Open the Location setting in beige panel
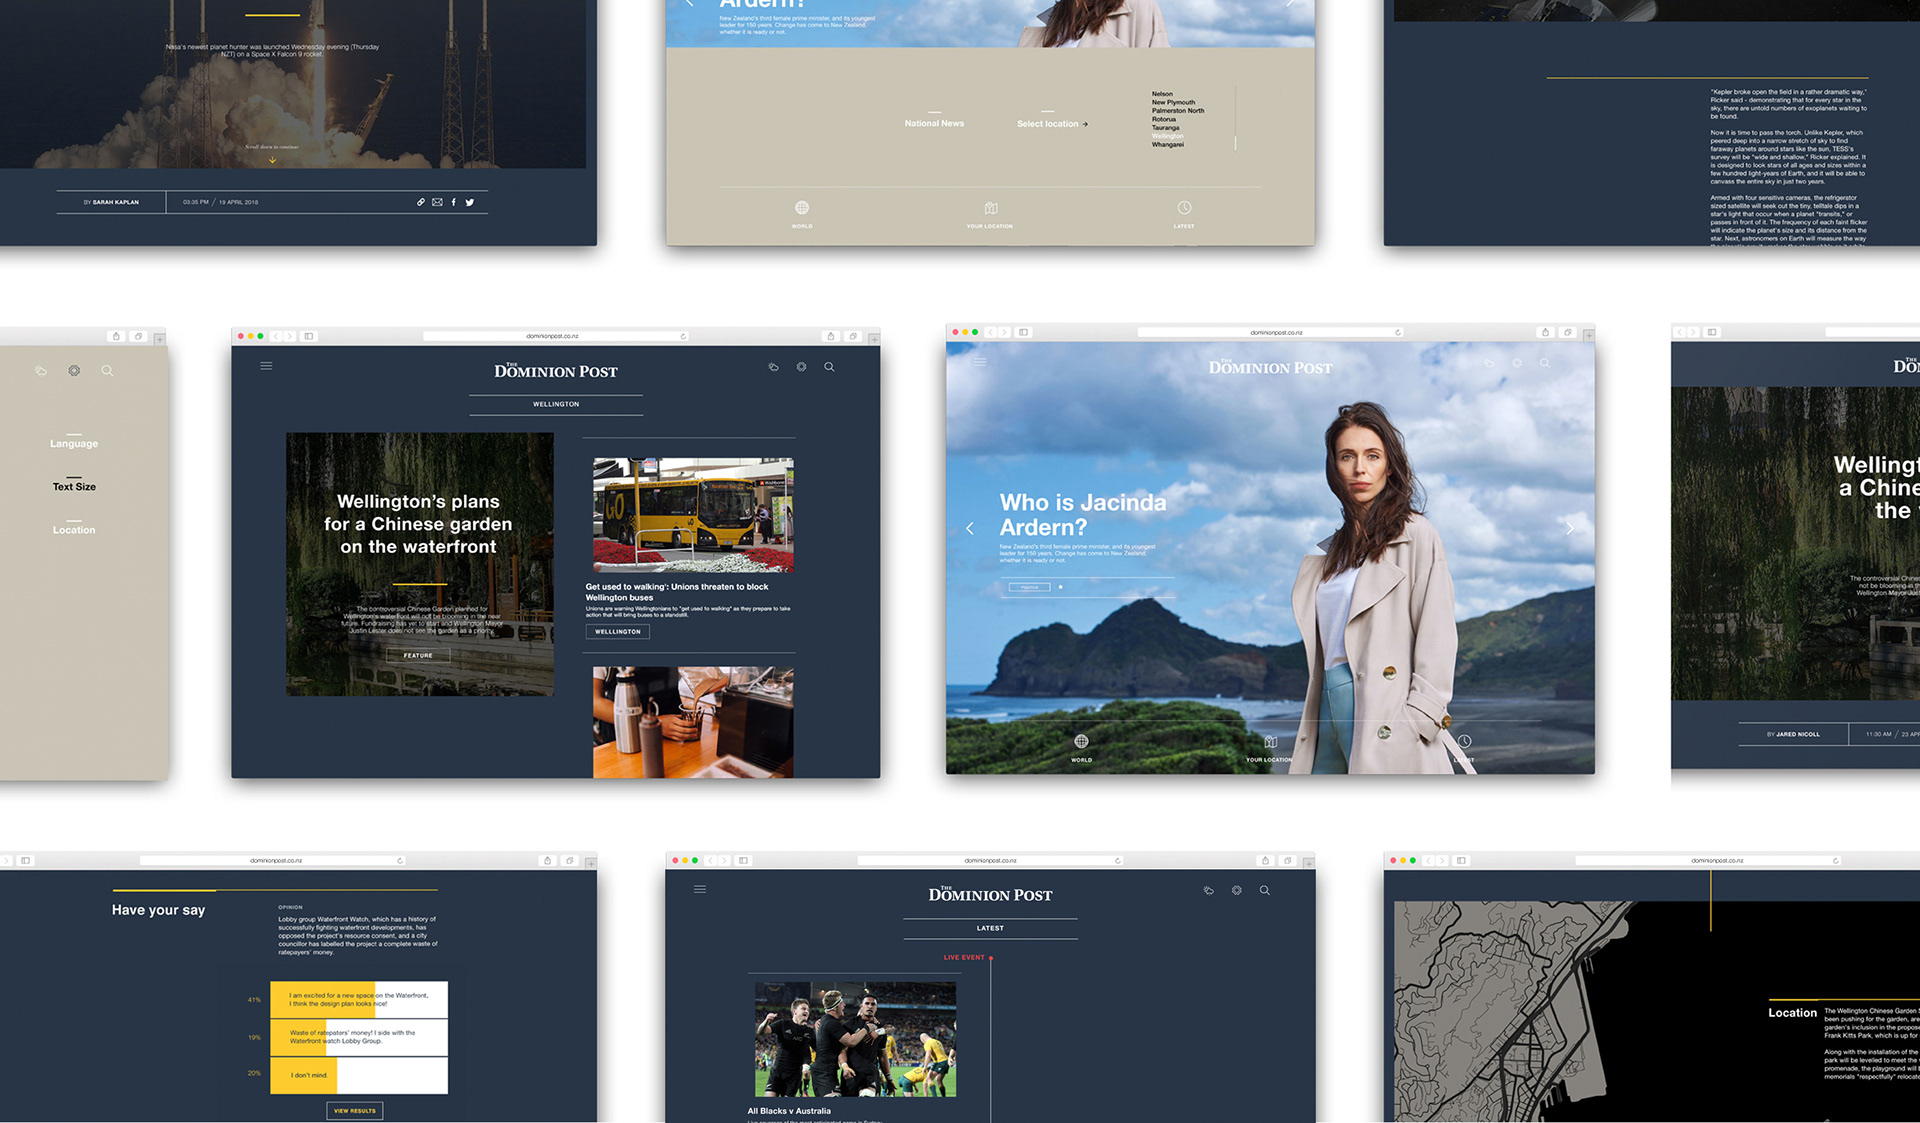The width and height of the screenshot is (1920, 1123). (74, 530)
